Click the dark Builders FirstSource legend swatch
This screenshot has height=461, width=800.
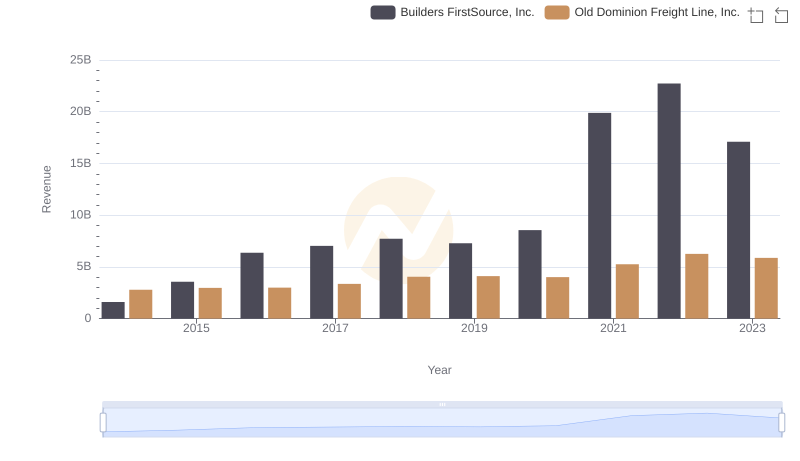click(383, 12)
